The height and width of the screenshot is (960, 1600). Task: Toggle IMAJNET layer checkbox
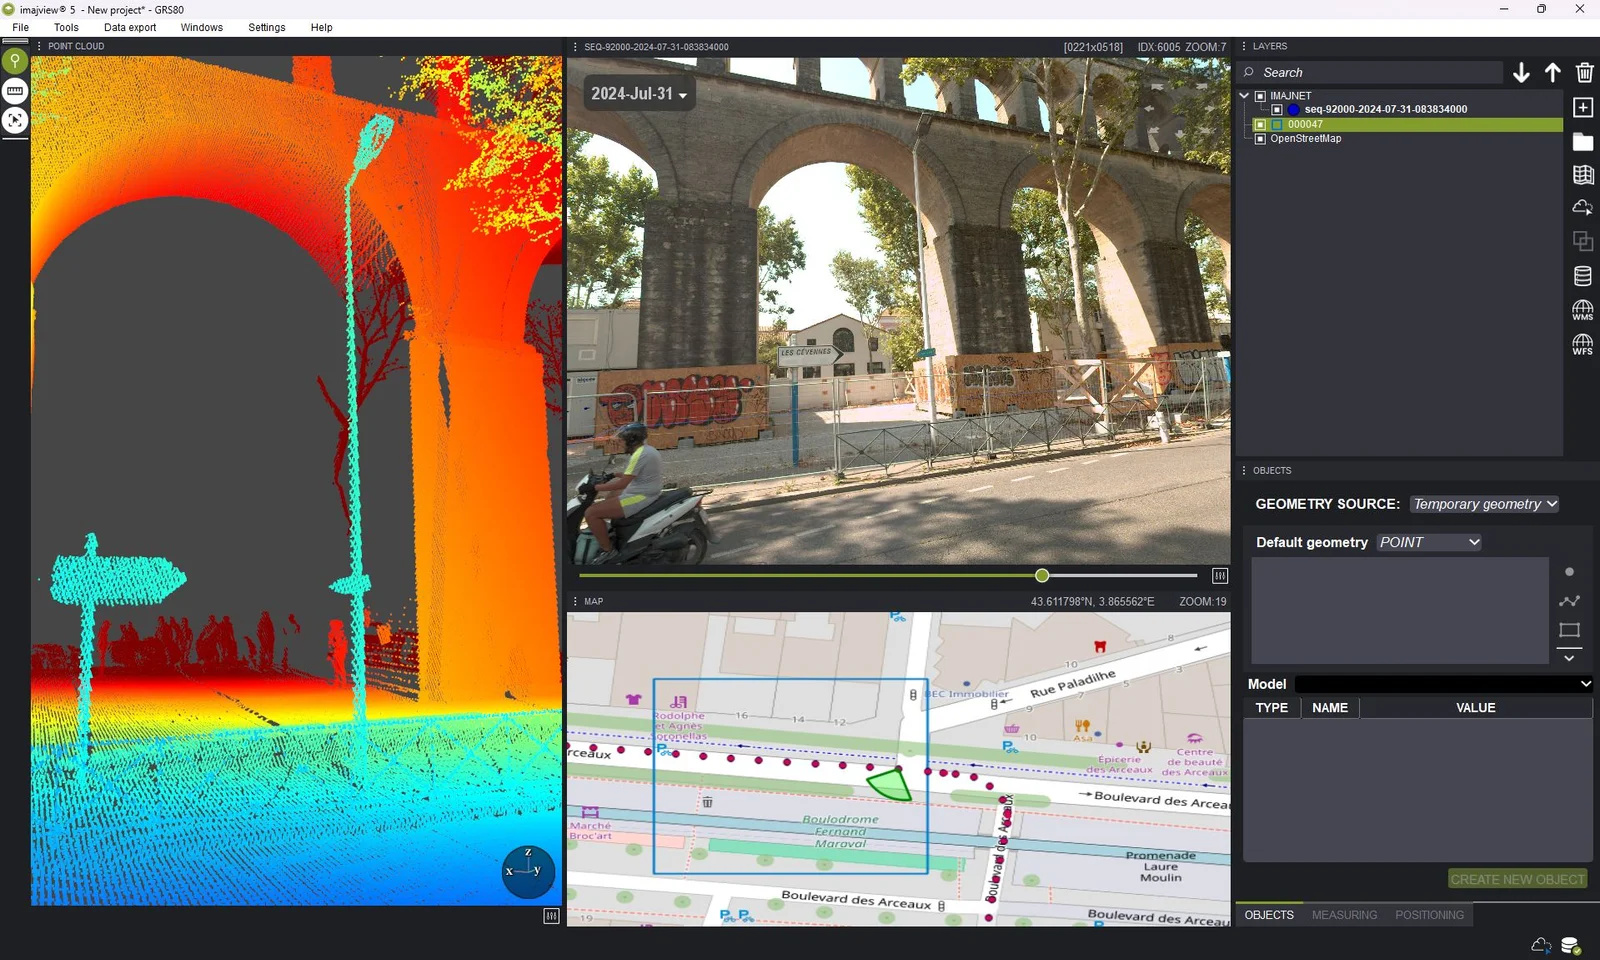pos(1260,96)
